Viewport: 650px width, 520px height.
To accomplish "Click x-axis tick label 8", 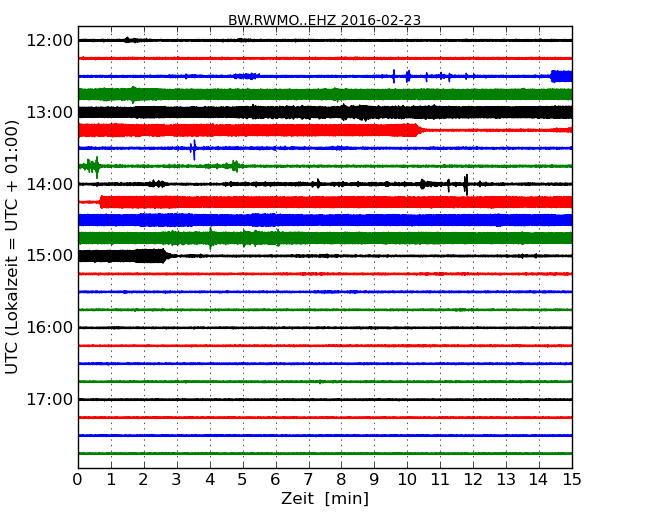I will pos(341,480).
